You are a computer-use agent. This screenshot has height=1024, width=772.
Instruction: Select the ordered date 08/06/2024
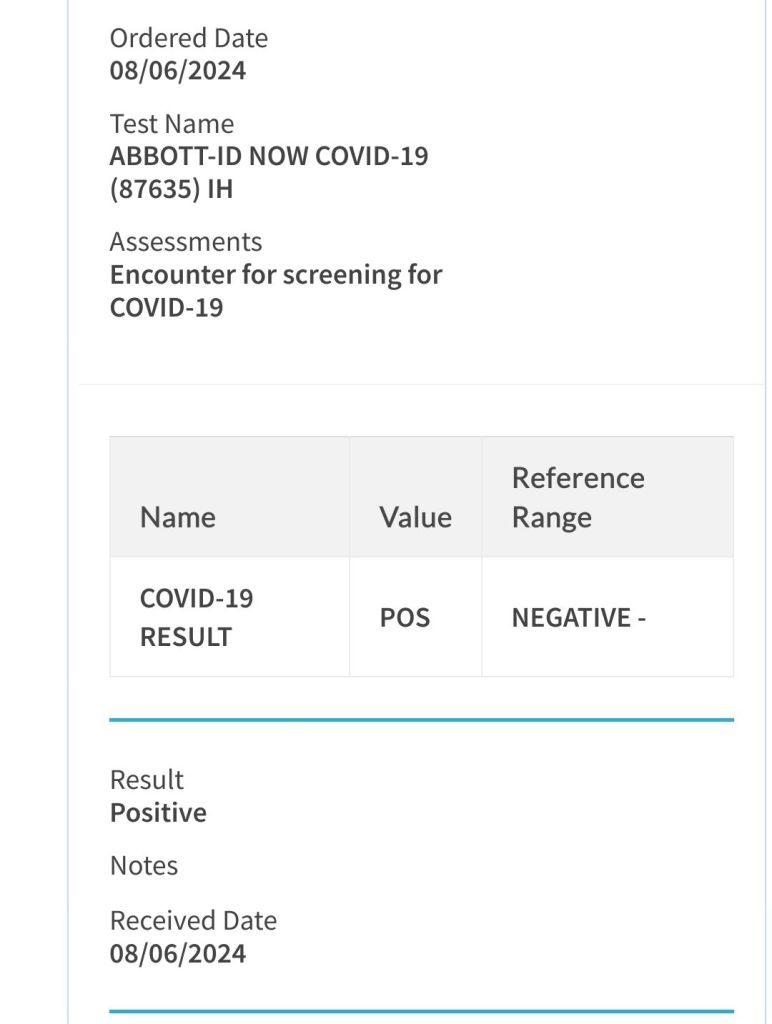tap(177, 71)
